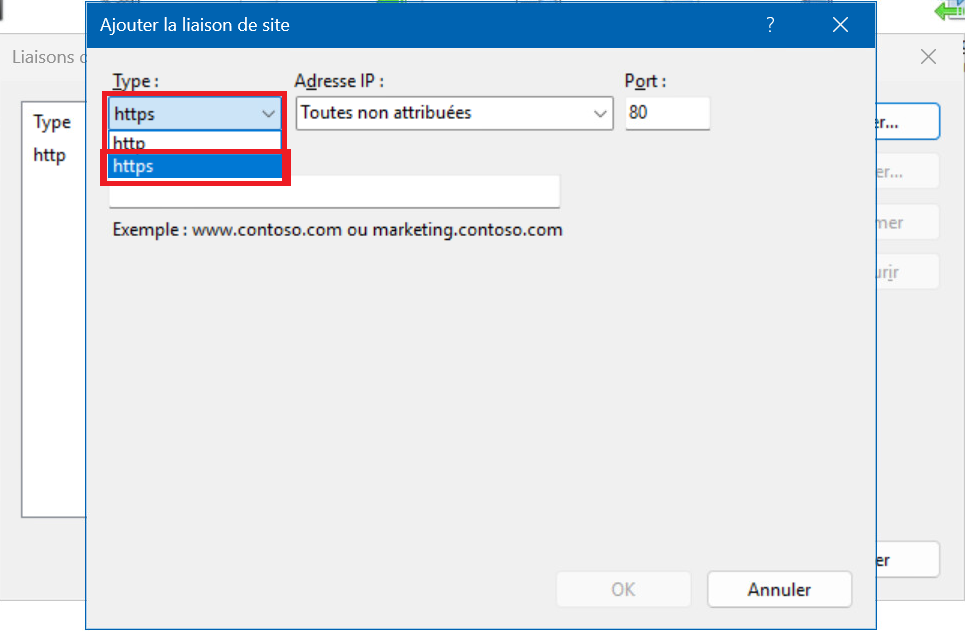Click the green arrow icon at top right

click(949, 10)
